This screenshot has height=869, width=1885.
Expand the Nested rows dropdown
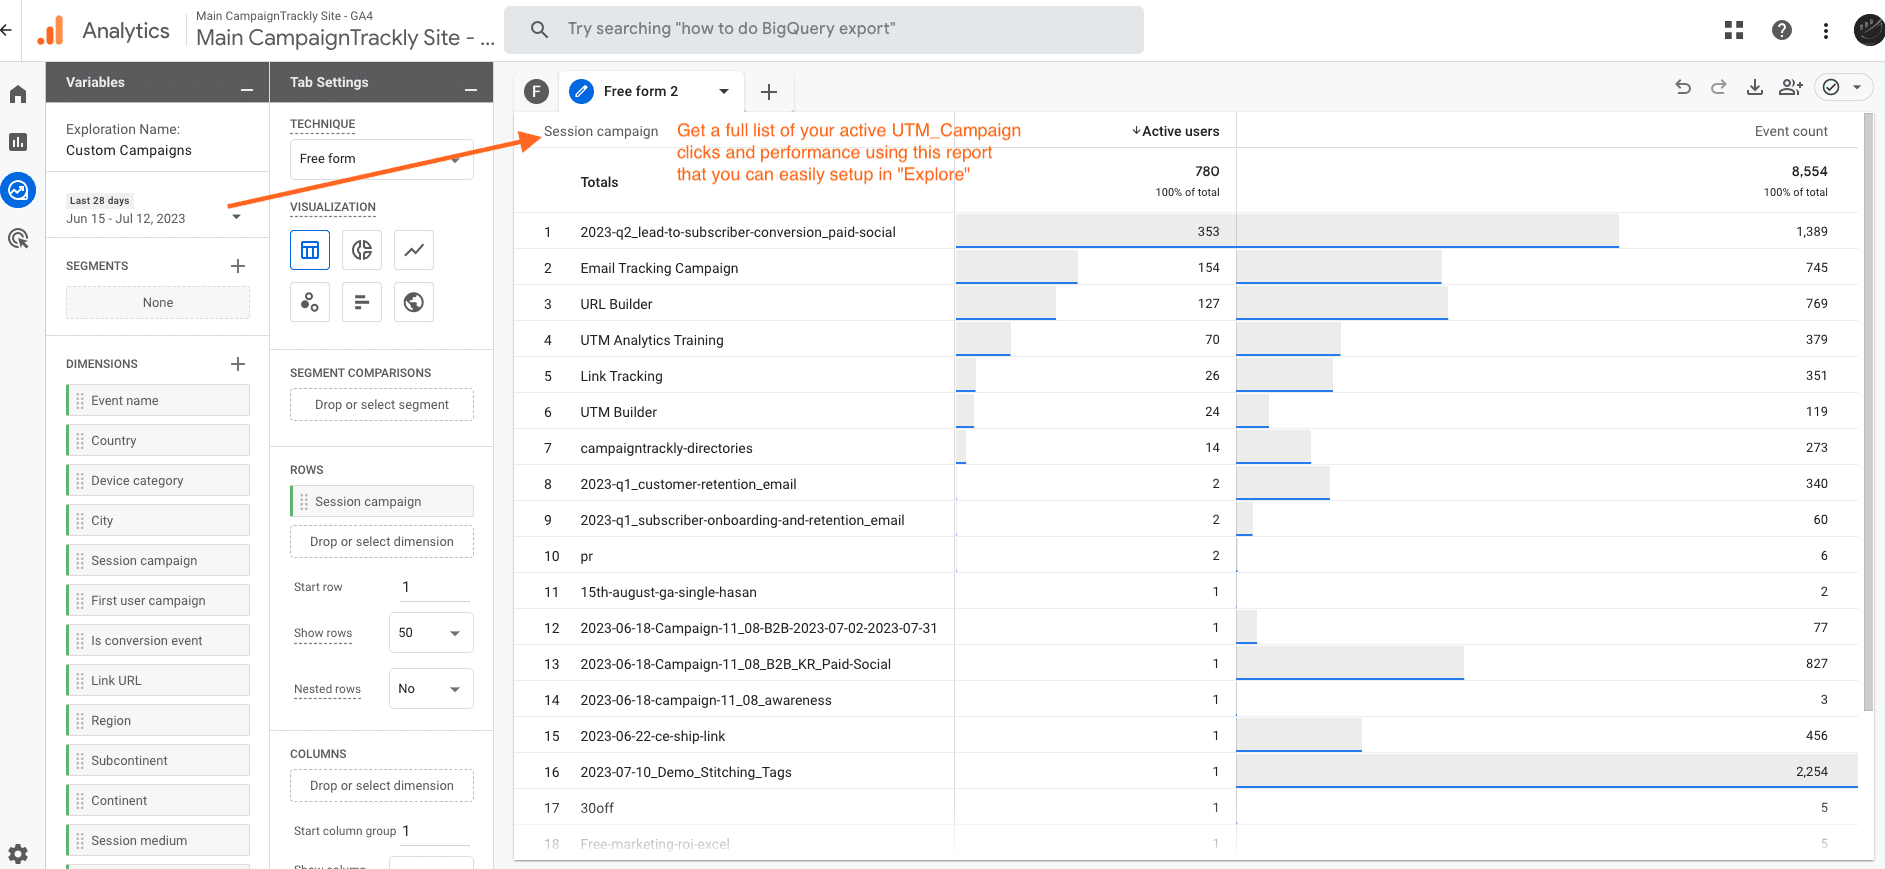(430, 689)
